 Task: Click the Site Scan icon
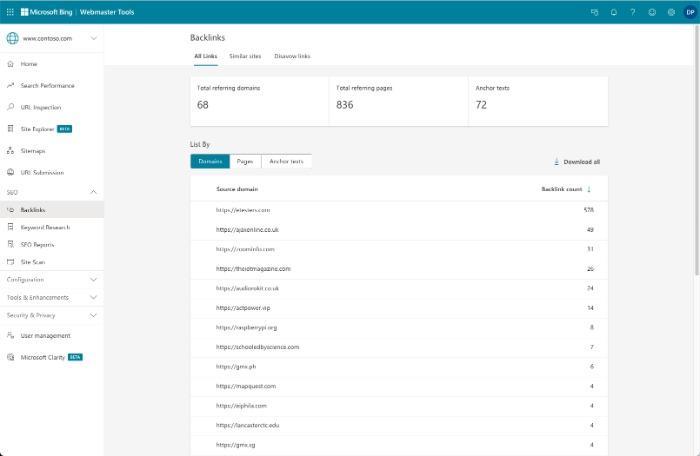tap(11, 262)
